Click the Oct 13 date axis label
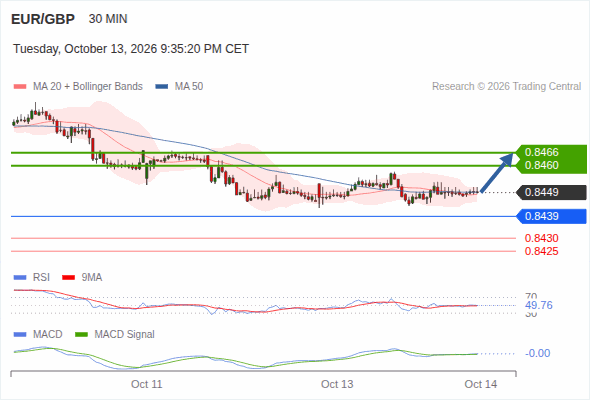This screenshot has height=400, width=590. point(337,384)
